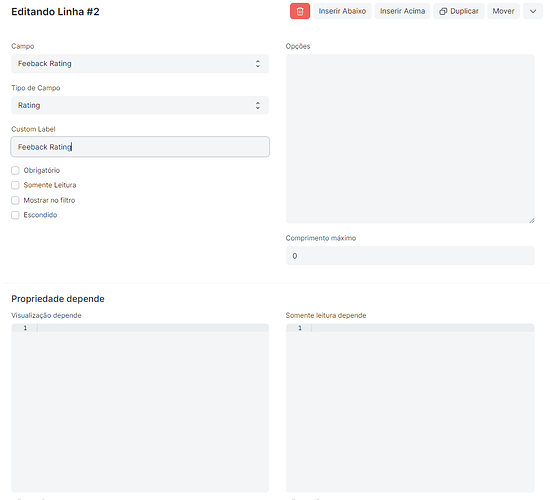Click the chevron-down collapse row icon

tap(533, 11)
